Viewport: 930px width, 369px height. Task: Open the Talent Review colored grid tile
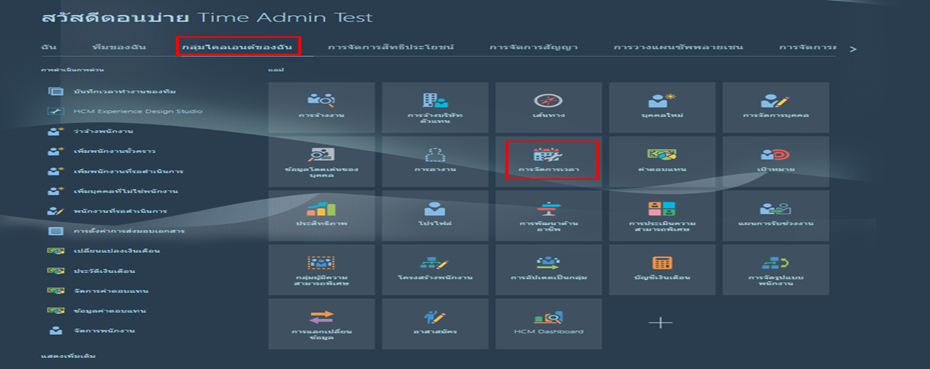pyautogui.click(x=662, y=215)
